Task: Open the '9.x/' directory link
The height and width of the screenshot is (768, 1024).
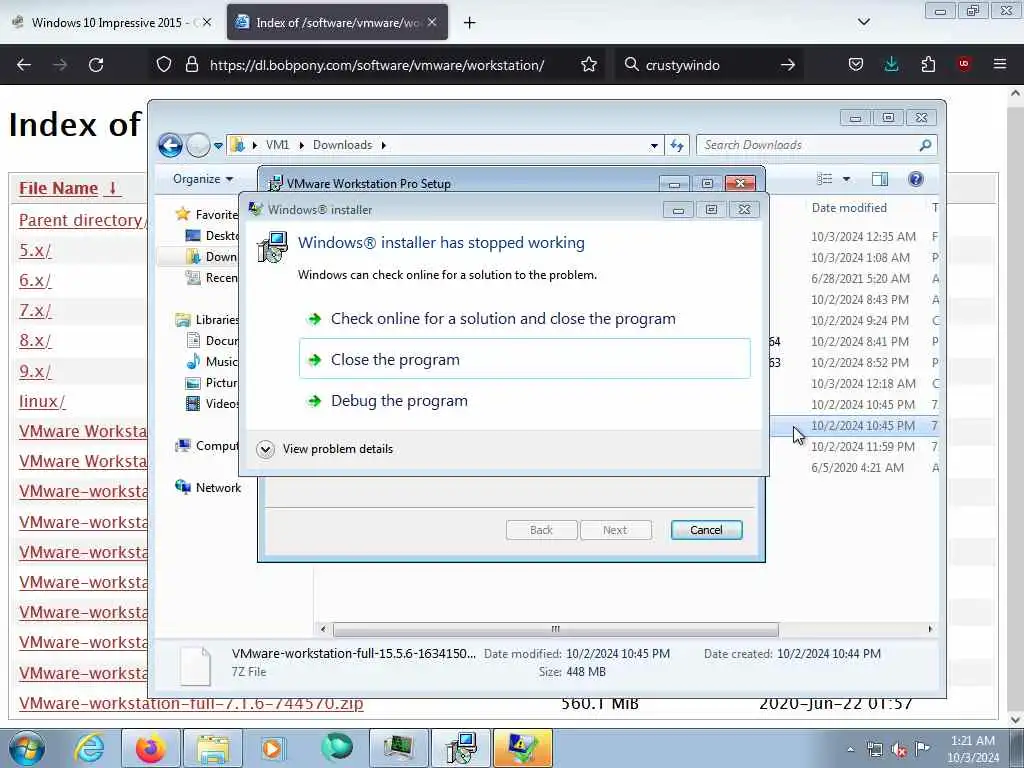Action: coord(35,371)
